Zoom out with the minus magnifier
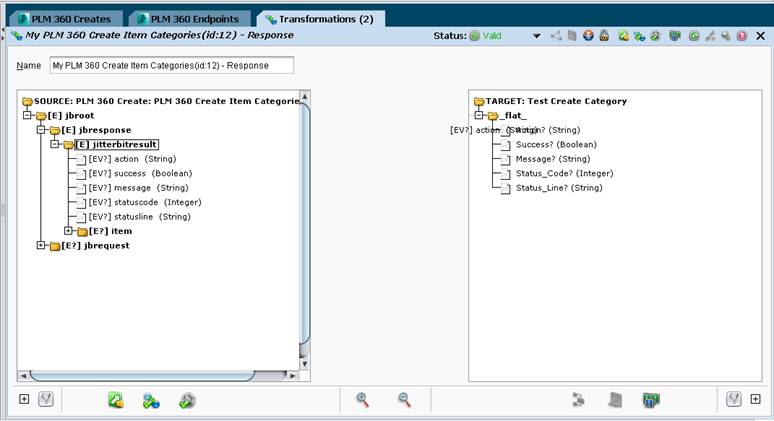The height and width of the screenshot is (421, 774). [404, 400]
